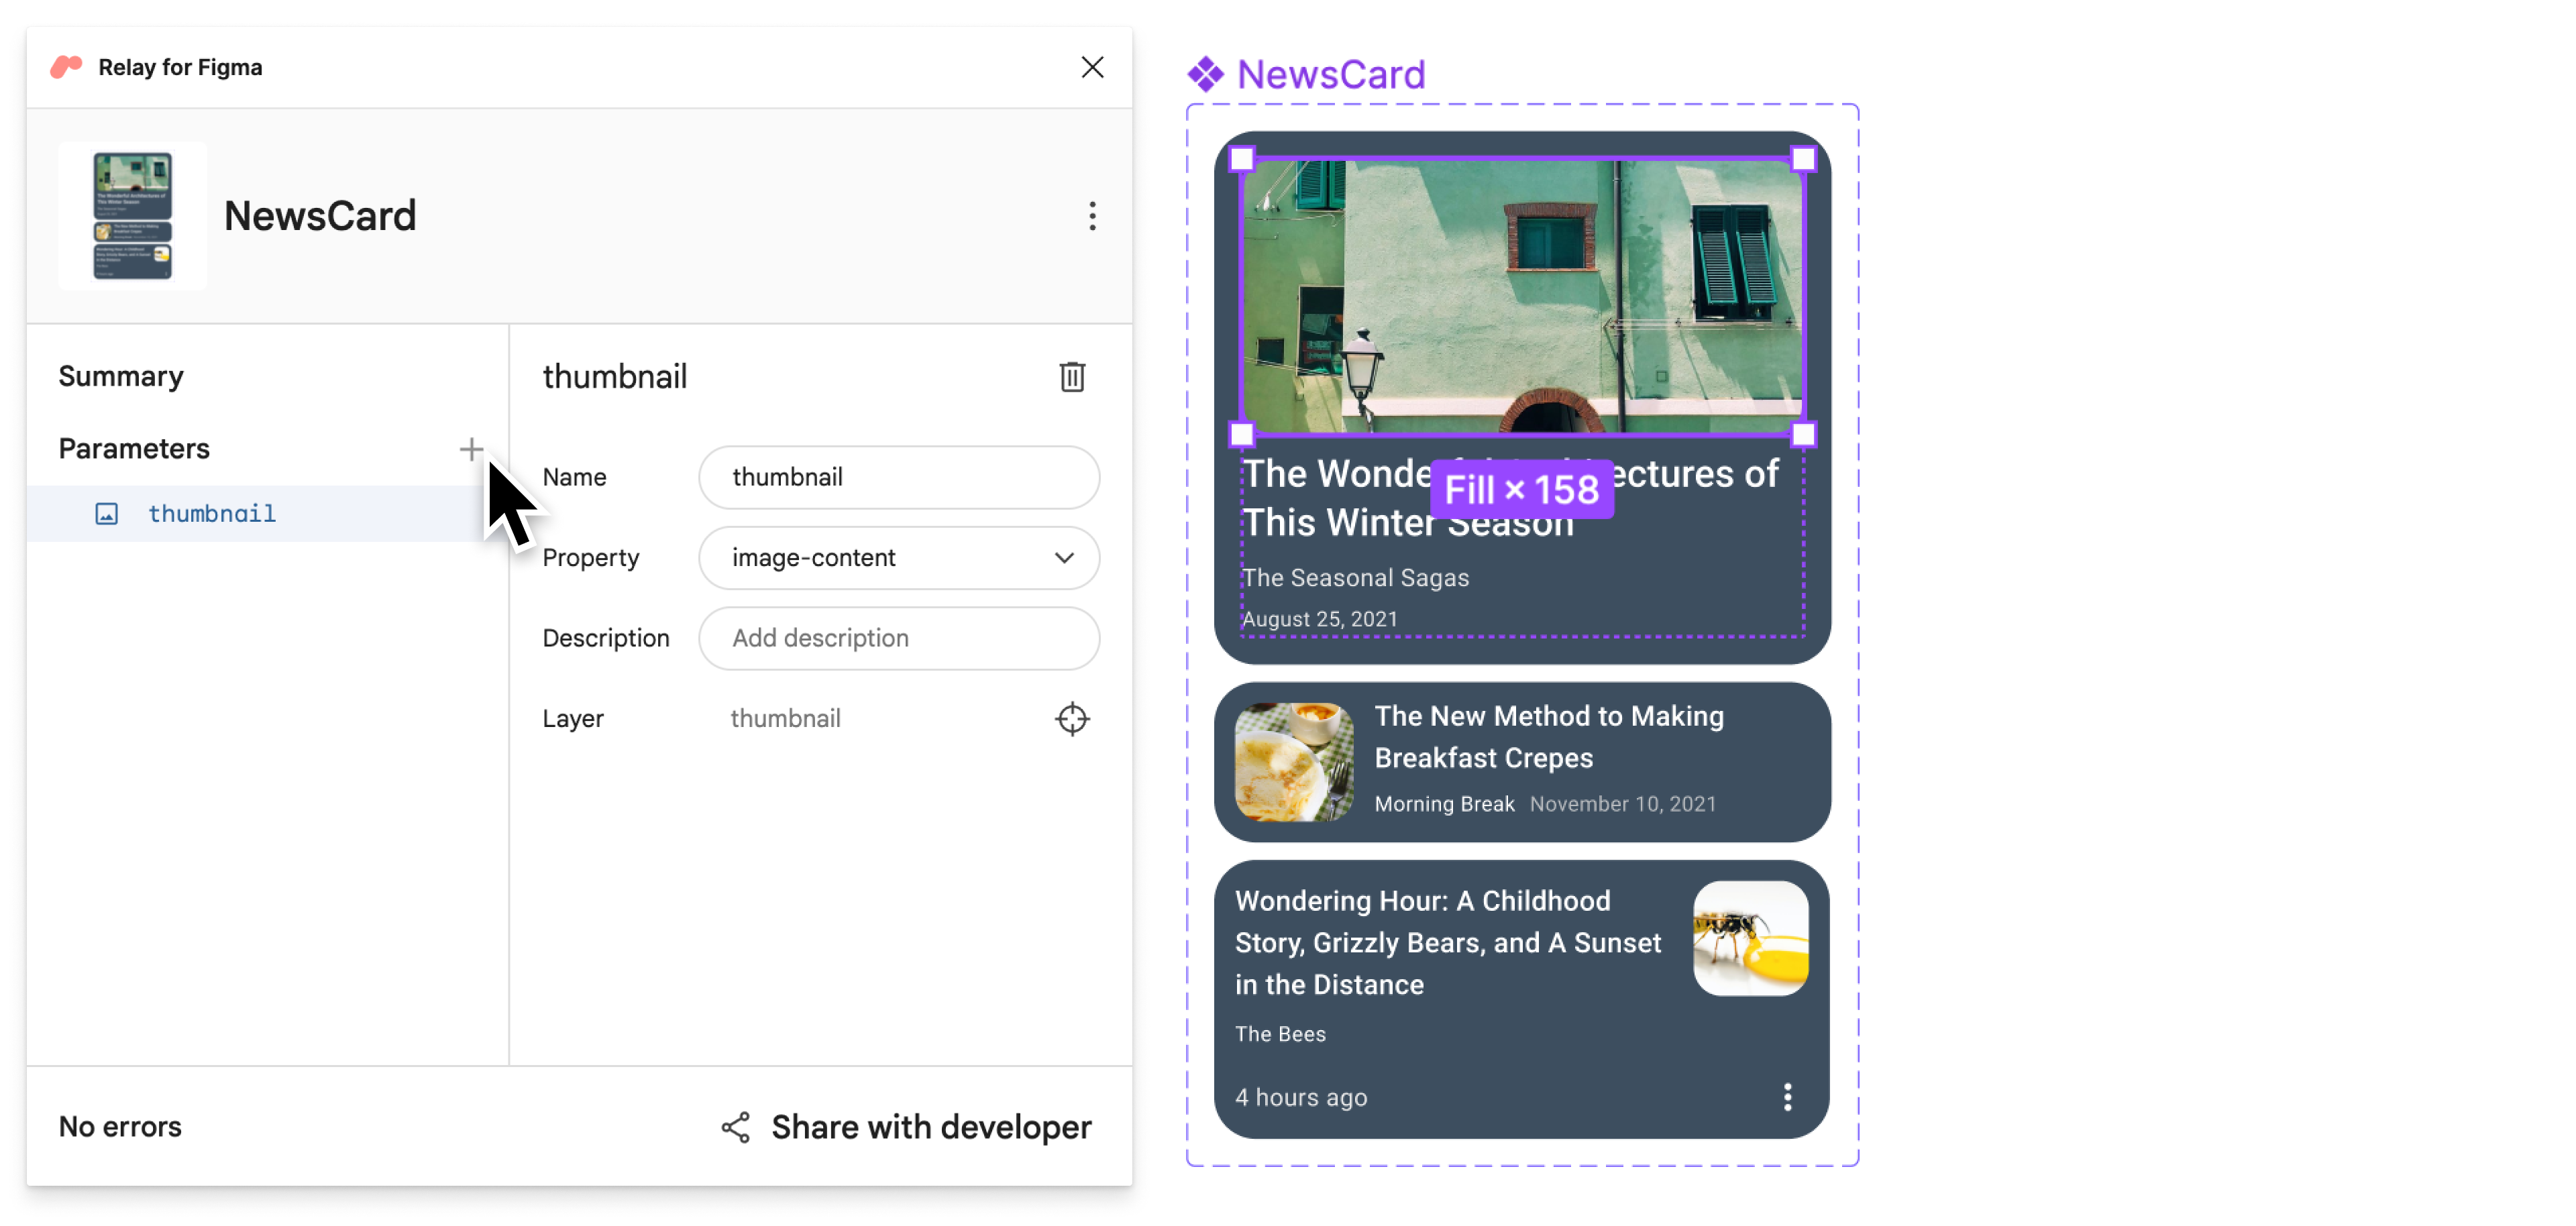Click the Relay for Figma app icon
Image resolution: width=2576 pixels, height=1226 pixels.
66,66
